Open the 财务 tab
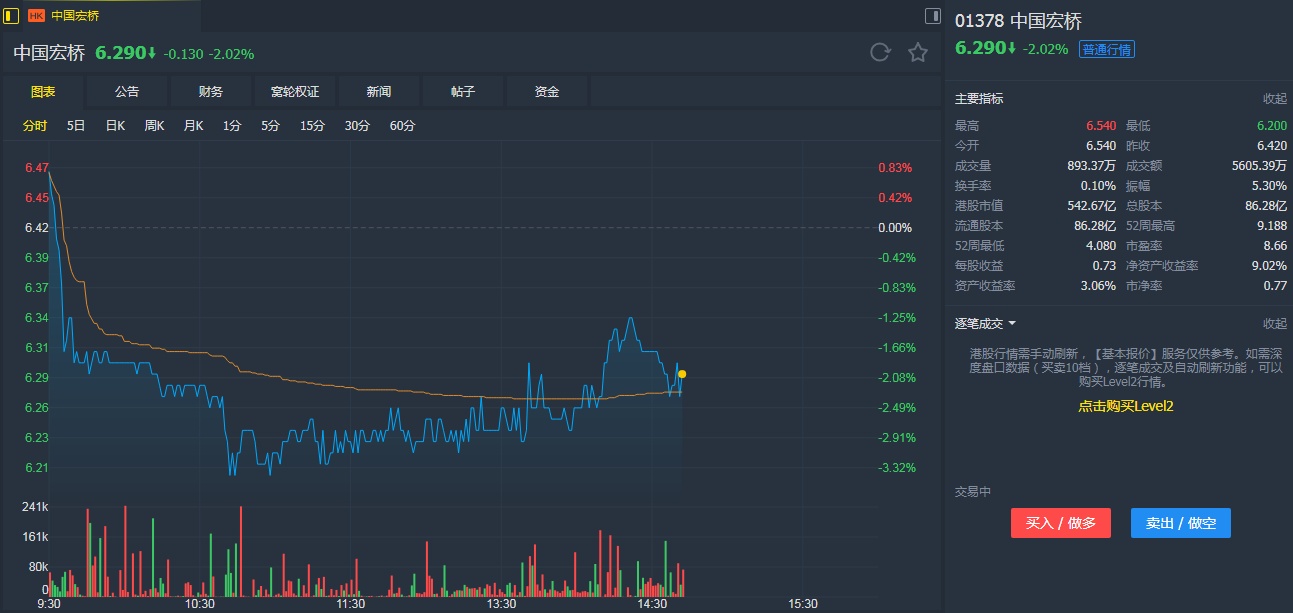 (x=211, y=92)
